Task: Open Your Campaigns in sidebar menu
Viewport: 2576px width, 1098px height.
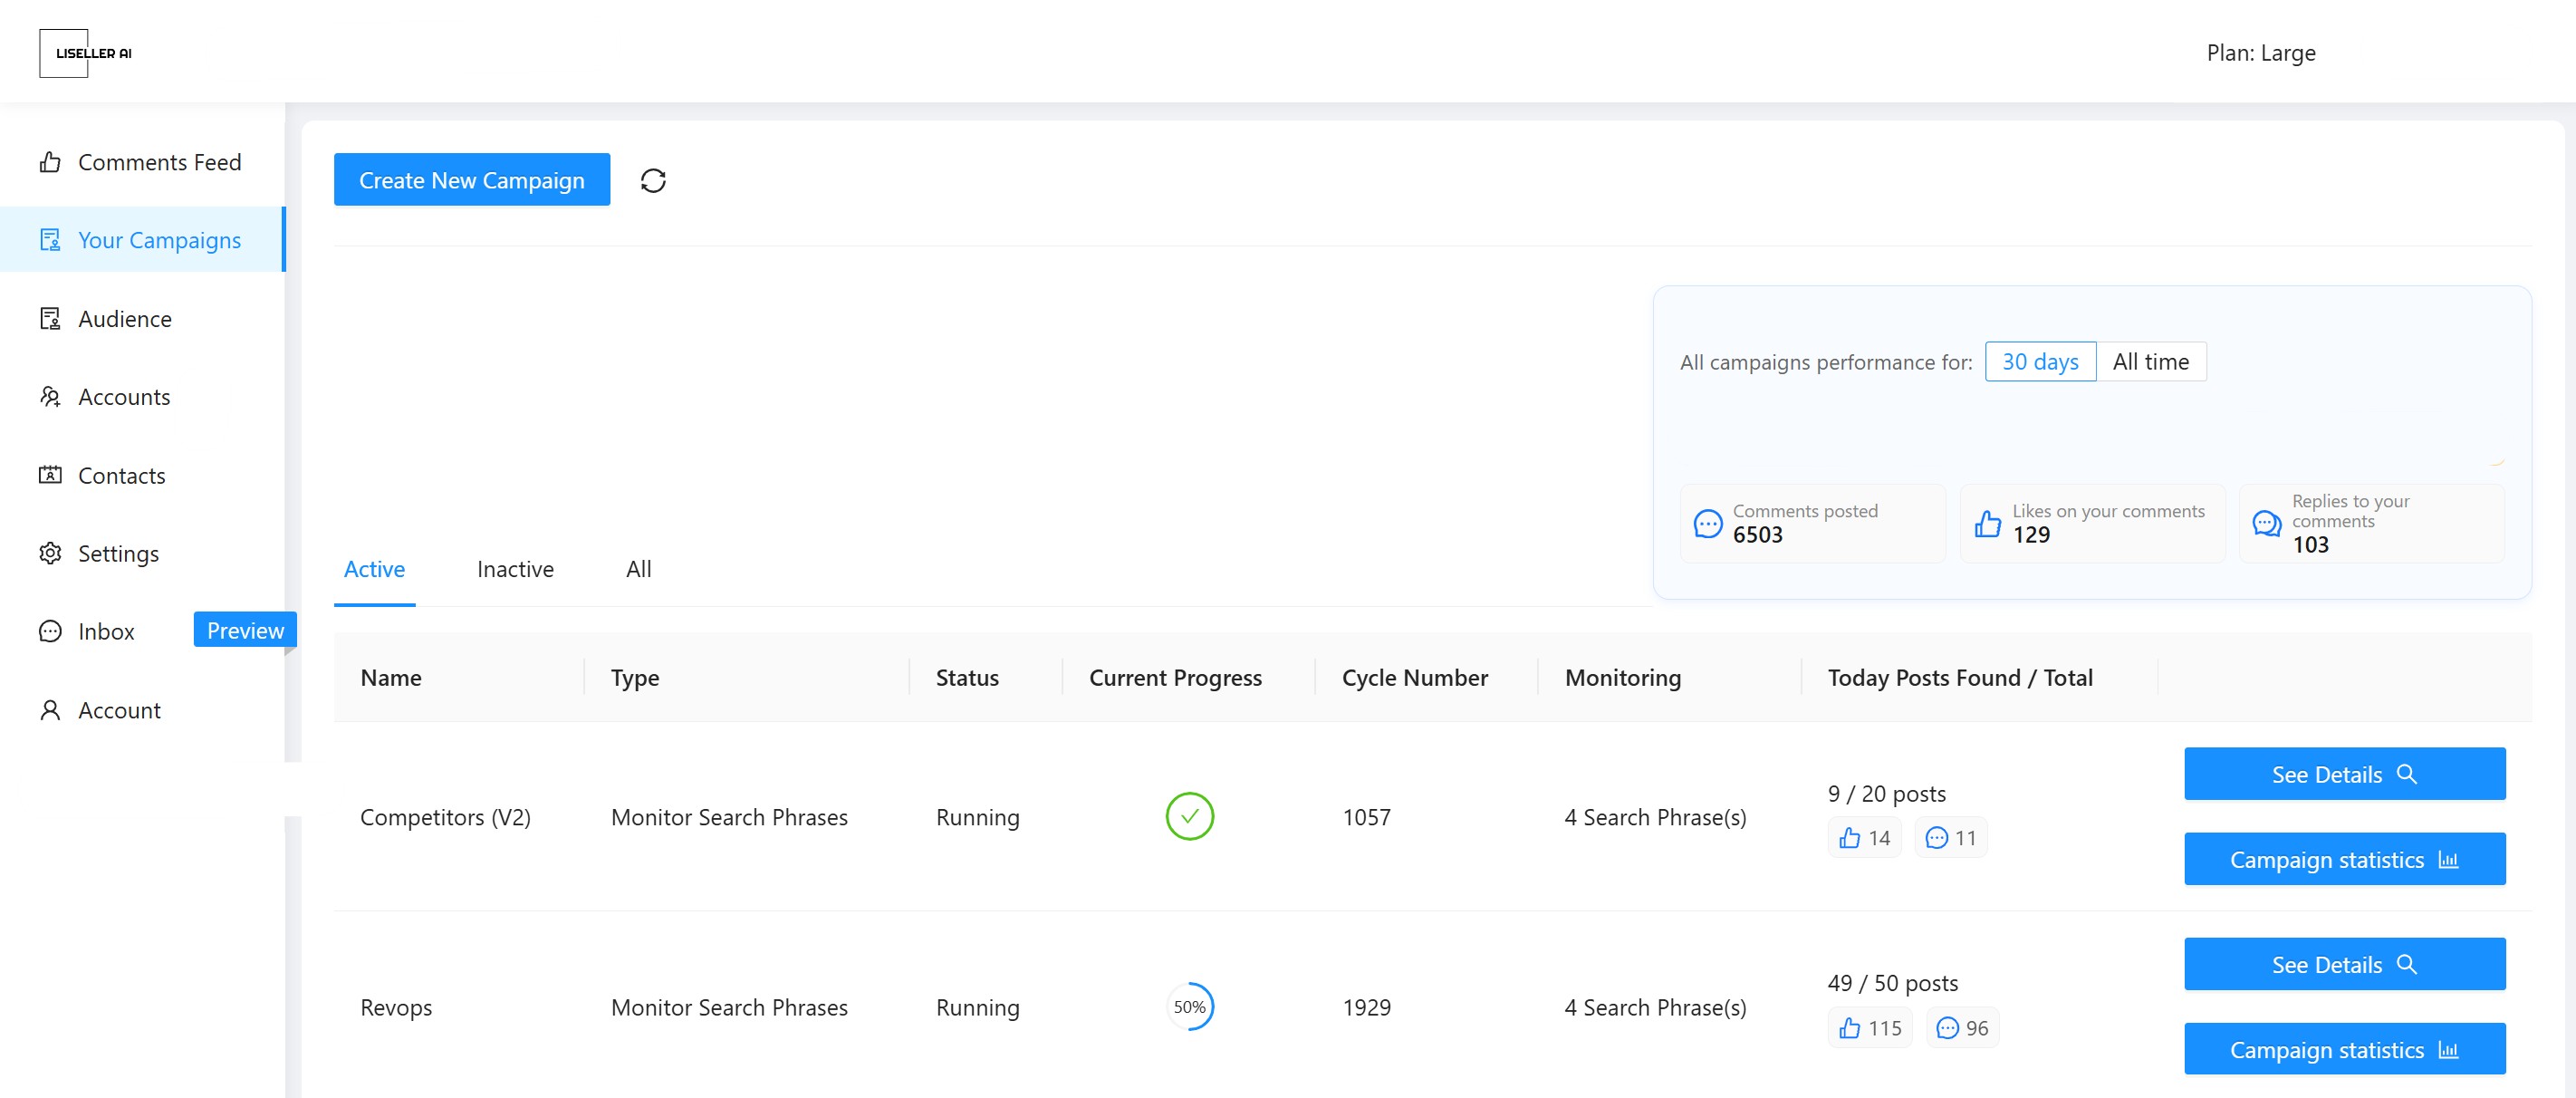Action: 158,240
